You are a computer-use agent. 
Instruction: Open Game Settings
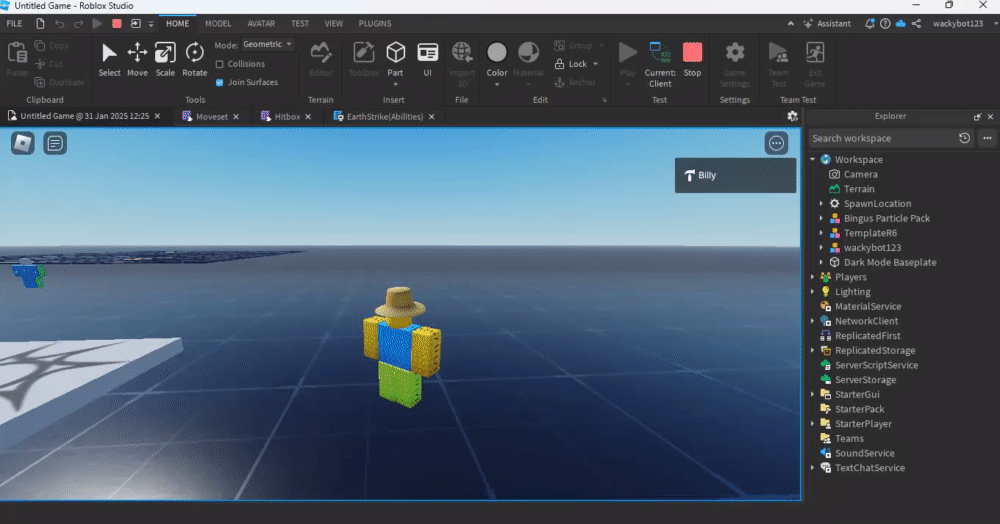(735, 64)
